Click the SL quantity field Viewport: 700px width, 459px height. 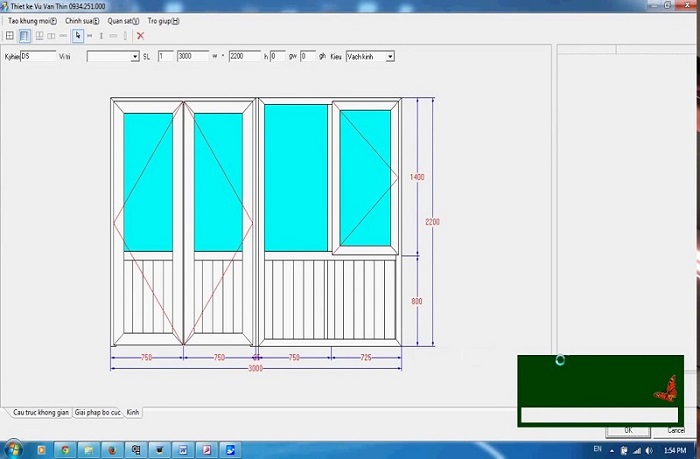(x=166, y=56)
